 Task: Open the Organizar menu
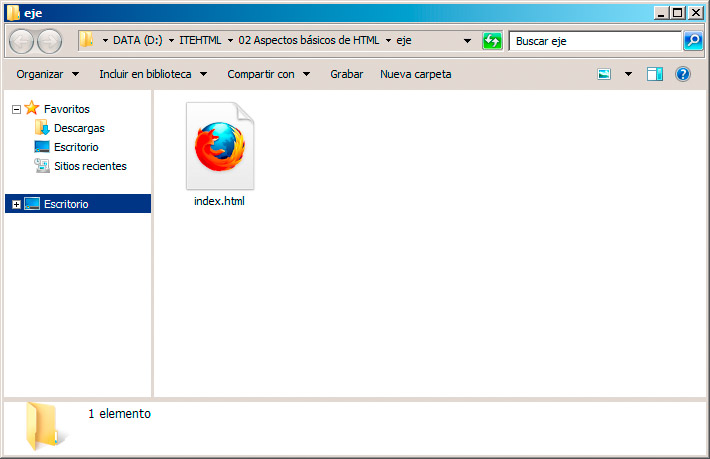(48, 74)
